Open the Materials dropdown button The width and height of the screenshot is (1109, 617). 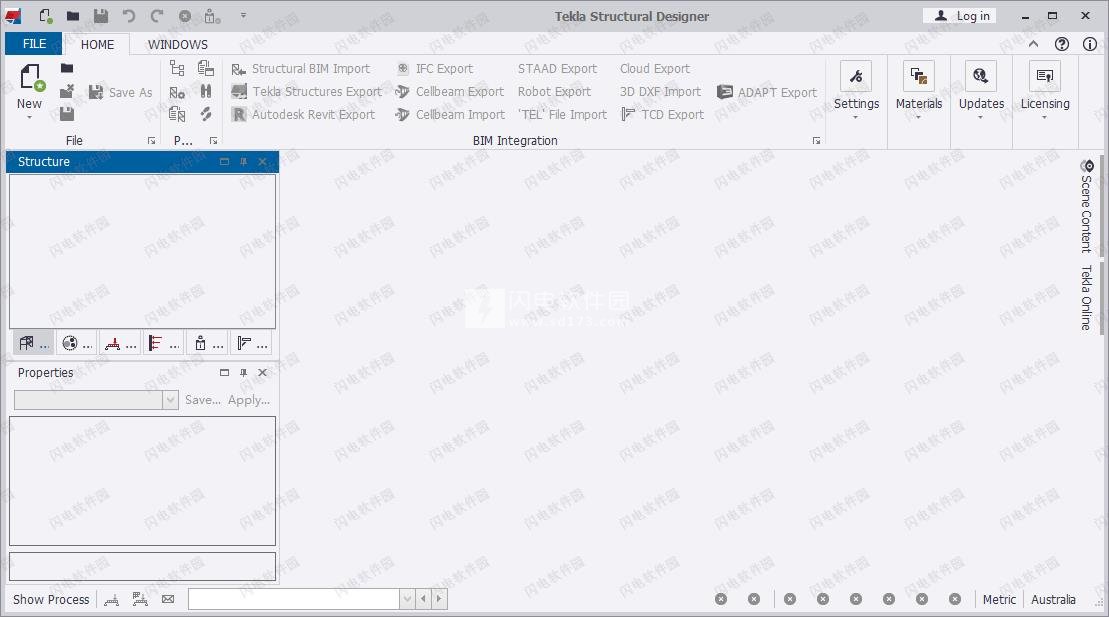pyautogui.click(x=919, y=91)
